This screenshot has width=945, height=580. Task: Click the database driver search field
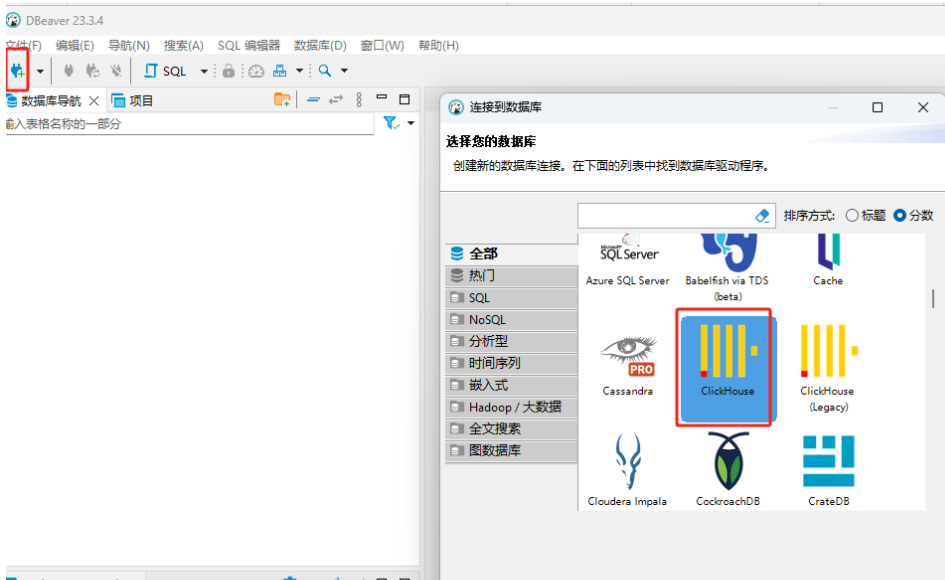click(x=665, y=216)
